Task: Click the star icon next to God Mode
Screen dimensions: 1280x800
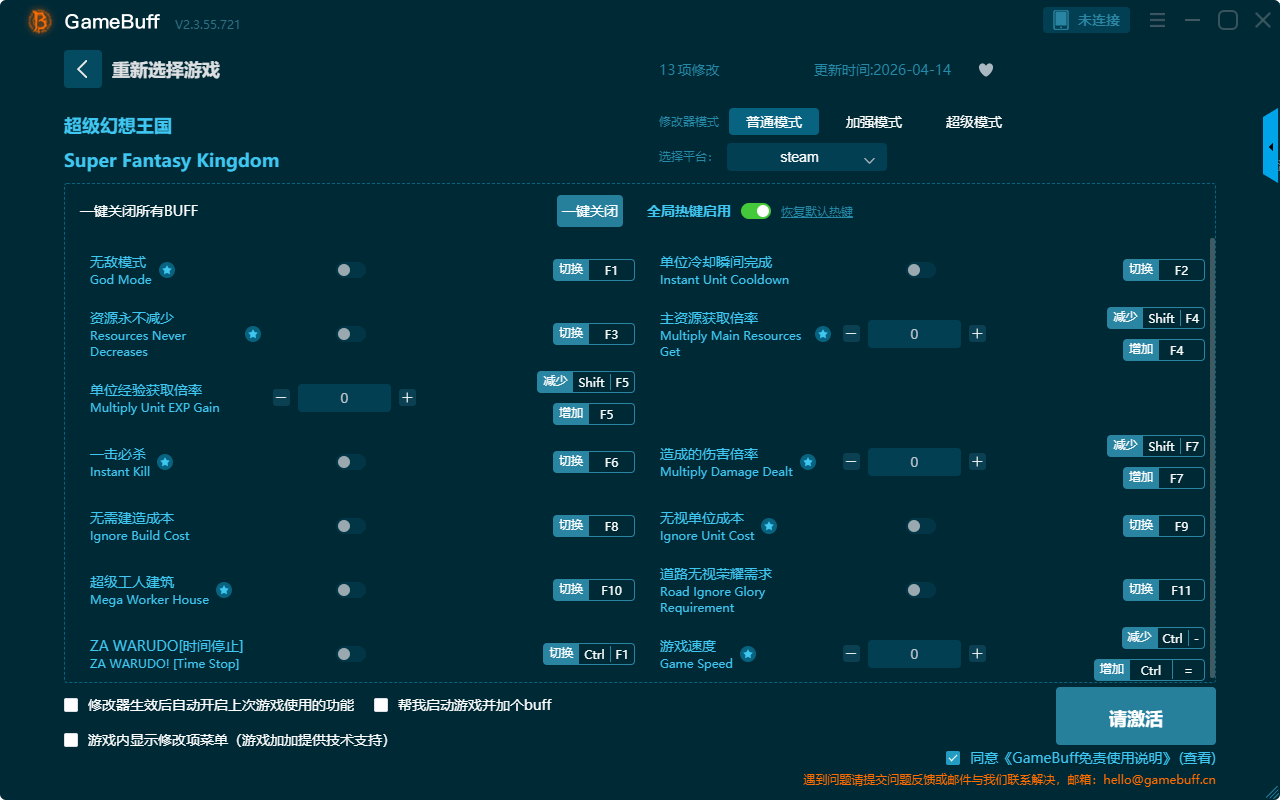Action: coord(167,270)
